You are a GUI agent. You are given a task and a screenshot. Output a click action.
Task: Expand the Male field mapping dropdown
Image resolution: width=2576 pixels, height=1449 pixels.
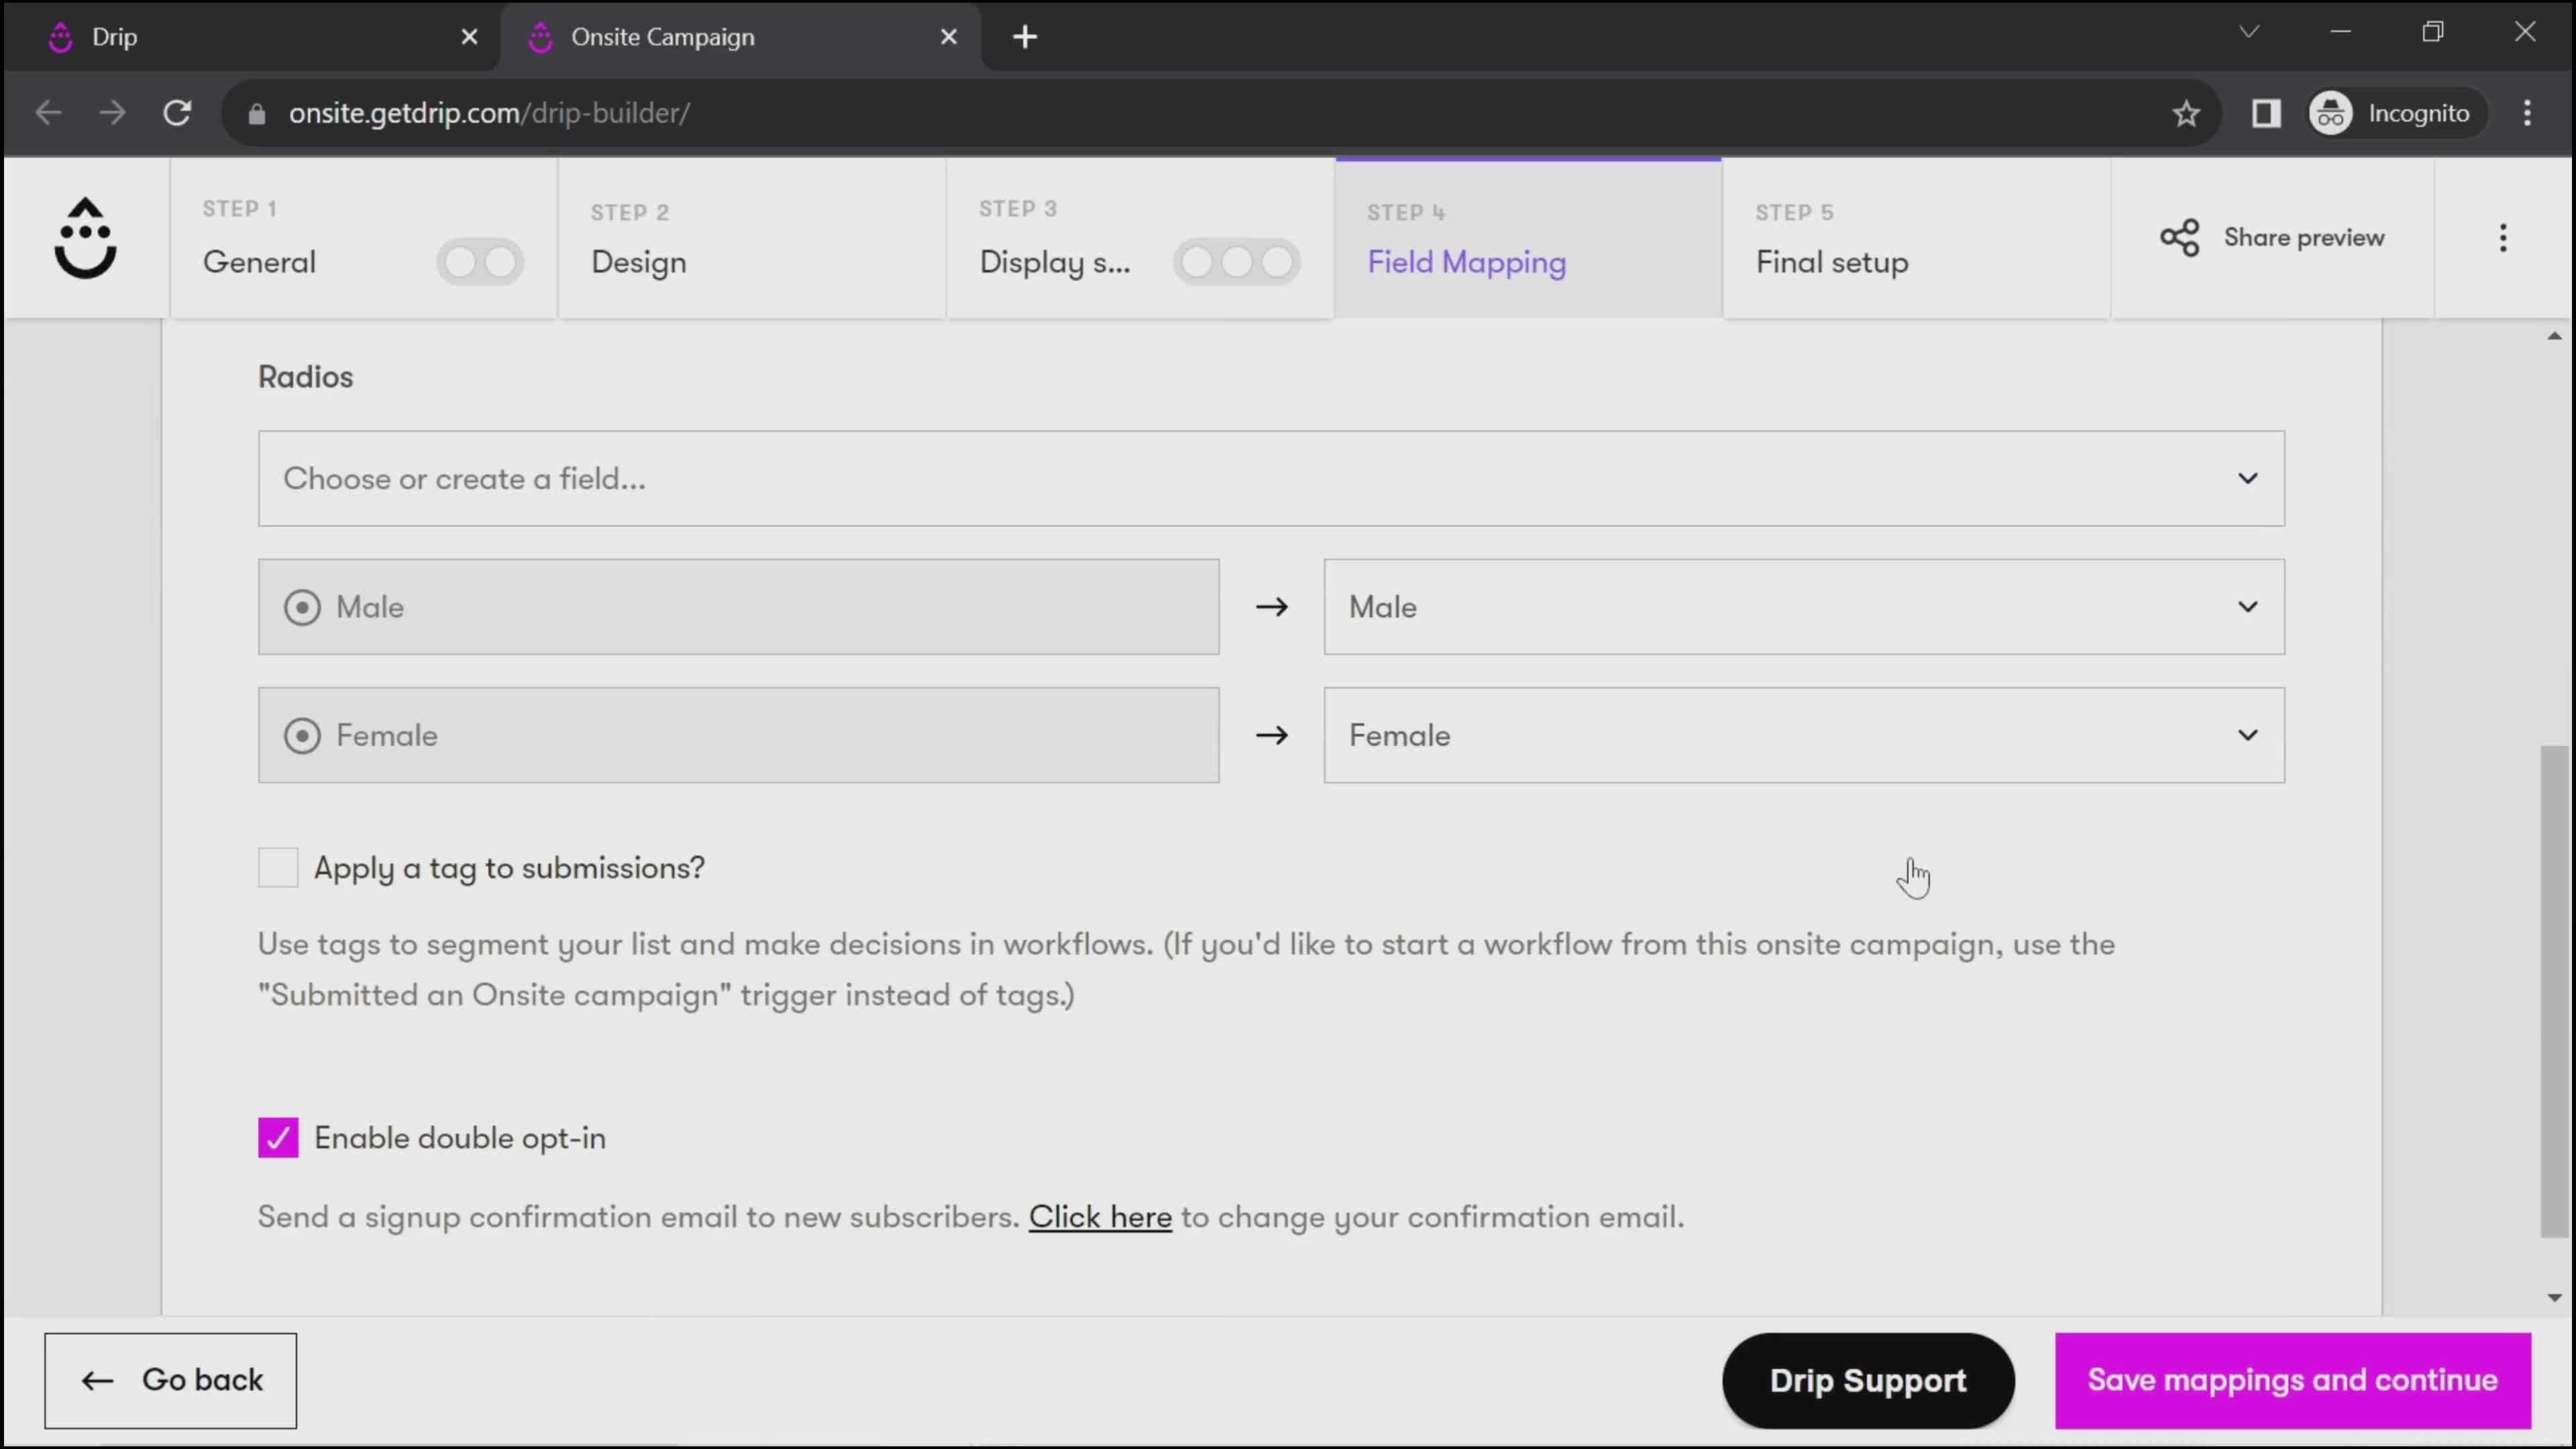pos(2249,607)
